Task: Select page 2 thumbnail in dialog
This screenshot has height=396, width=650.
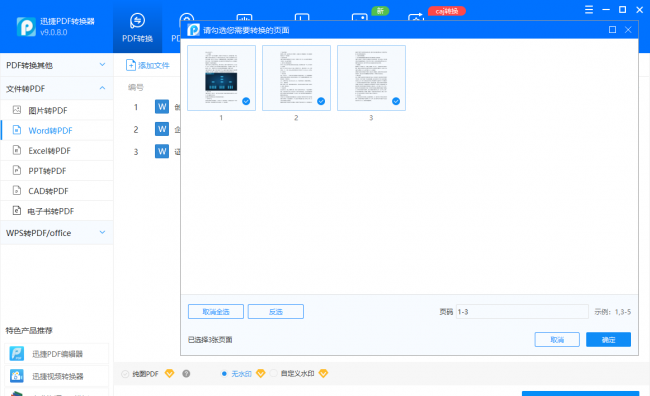Action: point(296,78)
